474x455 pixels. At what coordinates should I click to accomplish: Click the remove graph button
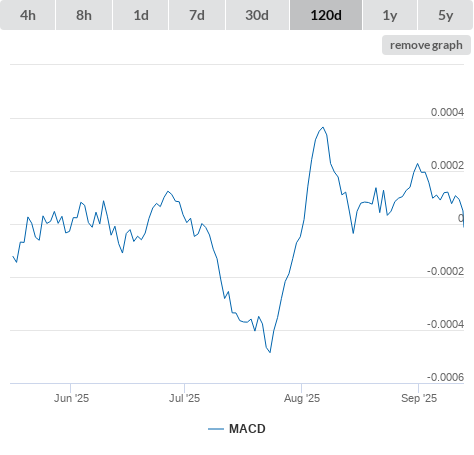[426, 45]
